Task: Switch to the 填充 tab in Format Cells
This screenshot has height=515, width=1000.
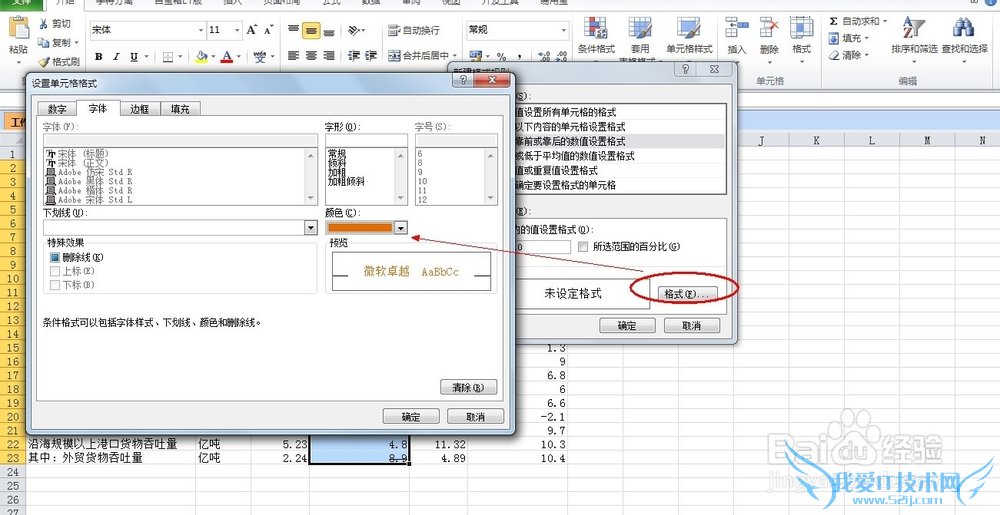Action: [x=180, y=110]
